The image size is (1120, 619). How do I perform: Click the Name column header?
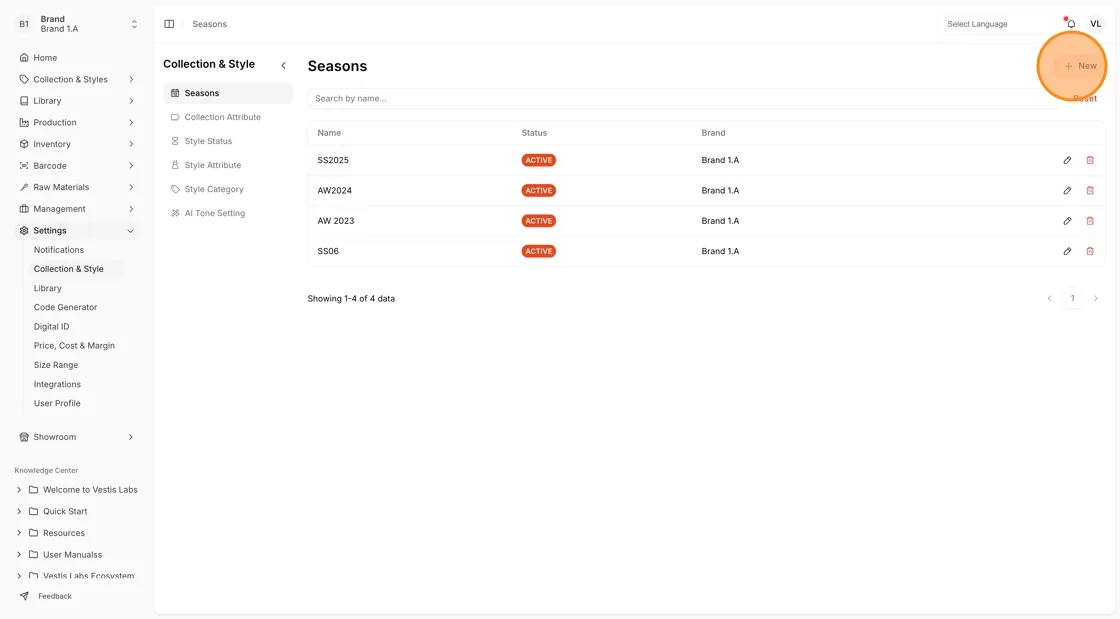coord(329,133)
